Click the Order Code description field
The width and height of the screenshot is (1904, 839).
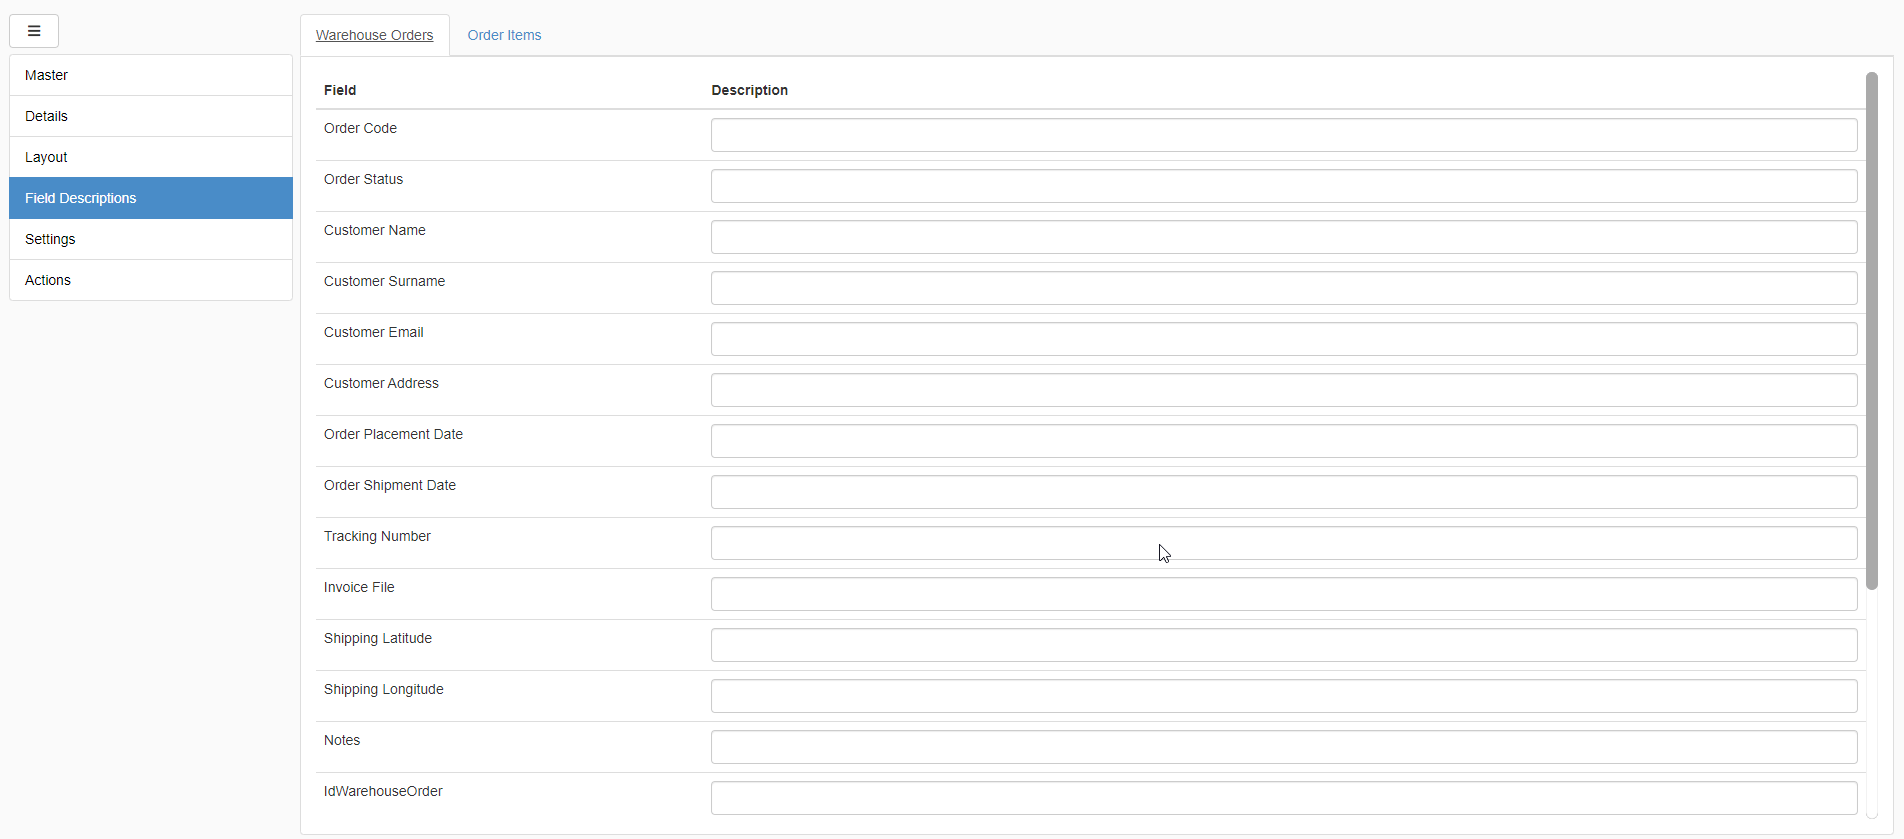tap(1283, 135)
